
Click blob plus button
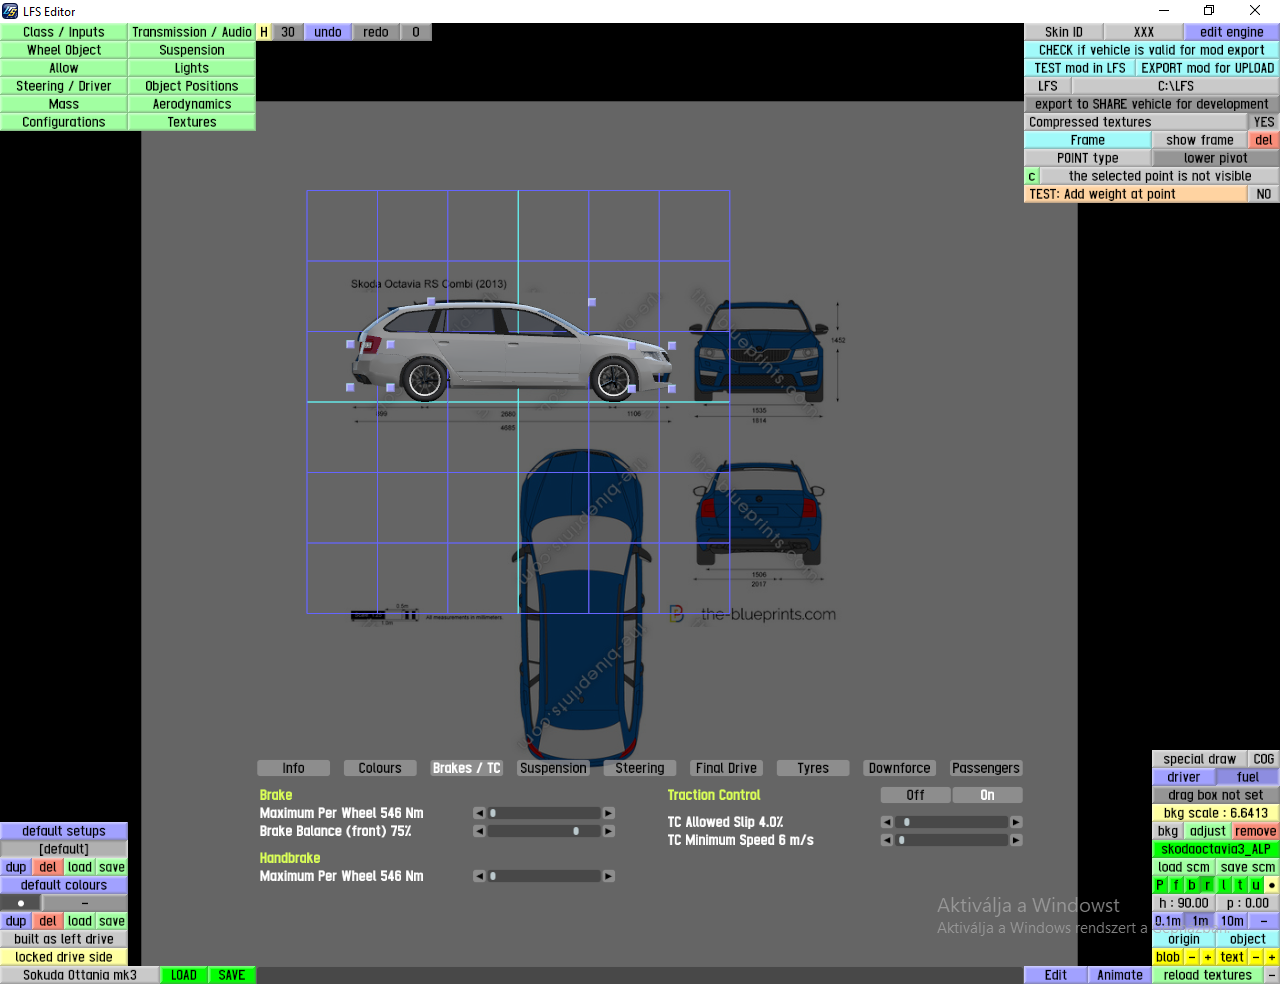pos(1208,957)
